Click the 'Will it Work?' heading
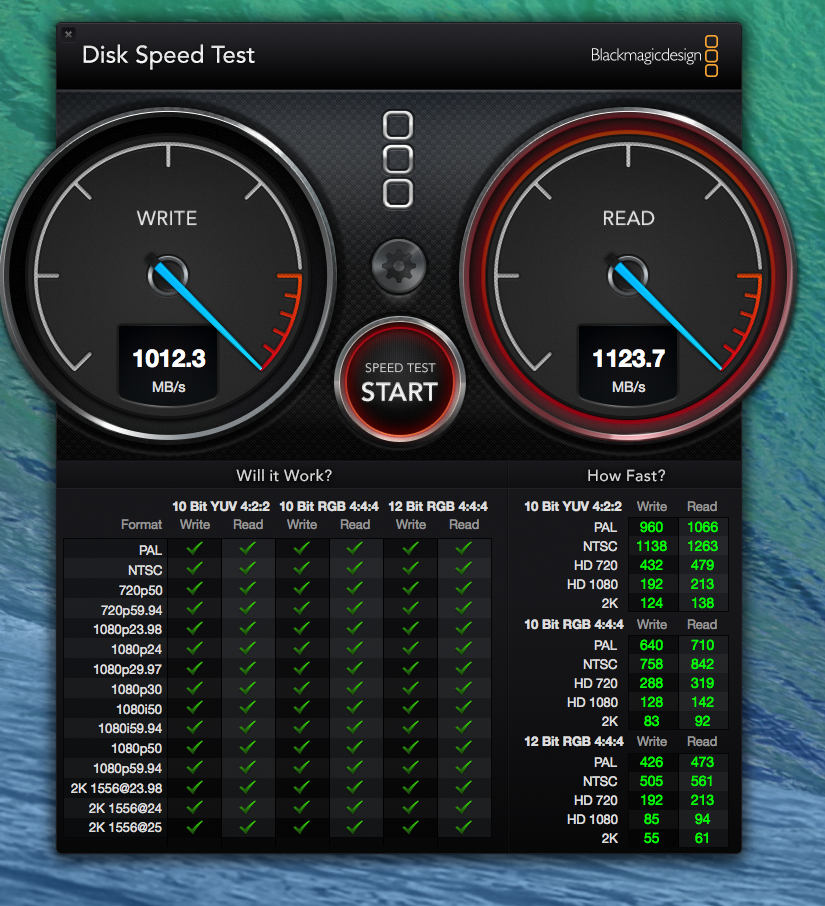This screenshot has height=906, width=825. click(x=284, y=476)
